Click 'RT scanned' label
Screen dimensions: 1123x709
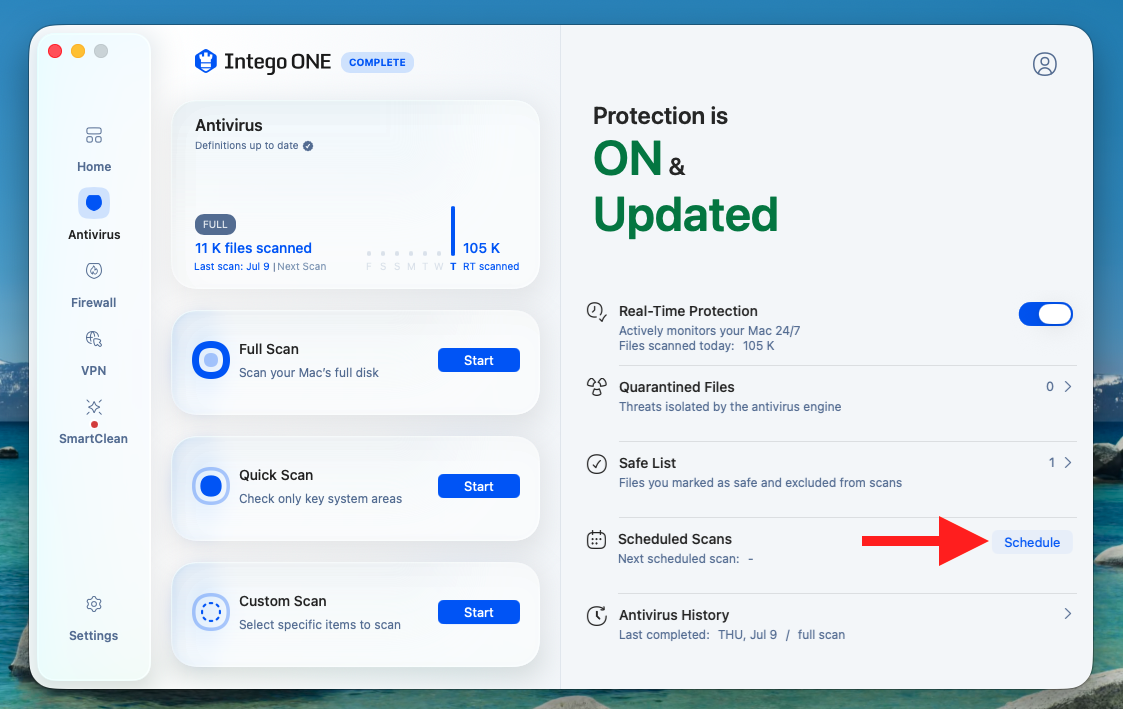click(x=491, y=266)
